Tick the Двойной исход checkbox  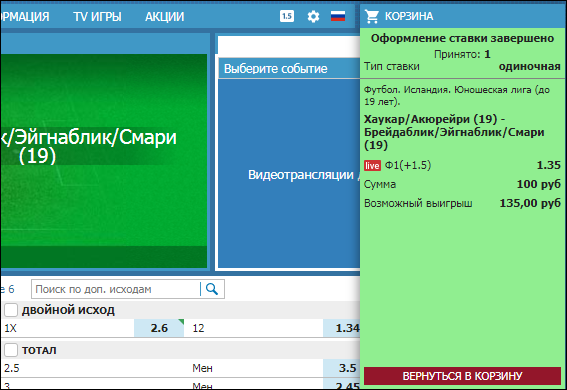[10, 310]
